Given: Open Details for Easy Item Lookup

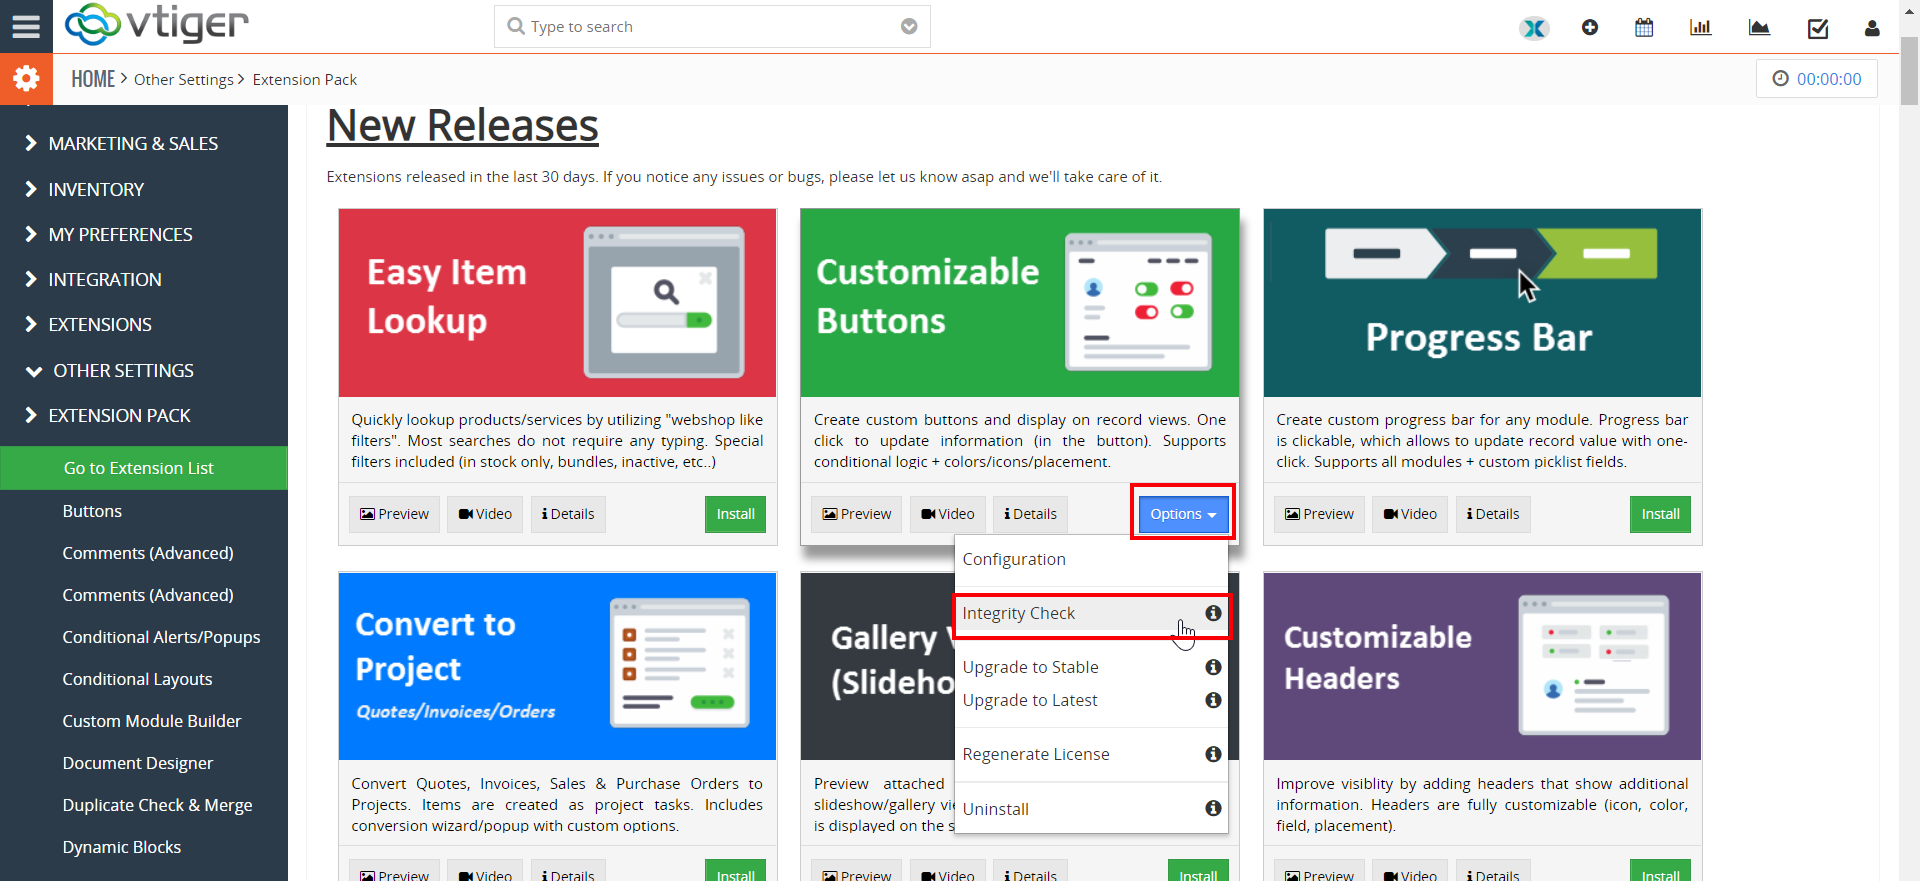Looking at the screenshot, I should click(x=568, y=514).
